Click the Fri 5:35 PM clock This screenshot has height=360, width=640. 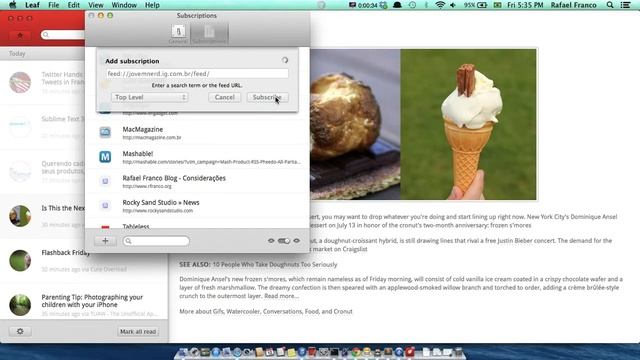(x=525, y=5)
